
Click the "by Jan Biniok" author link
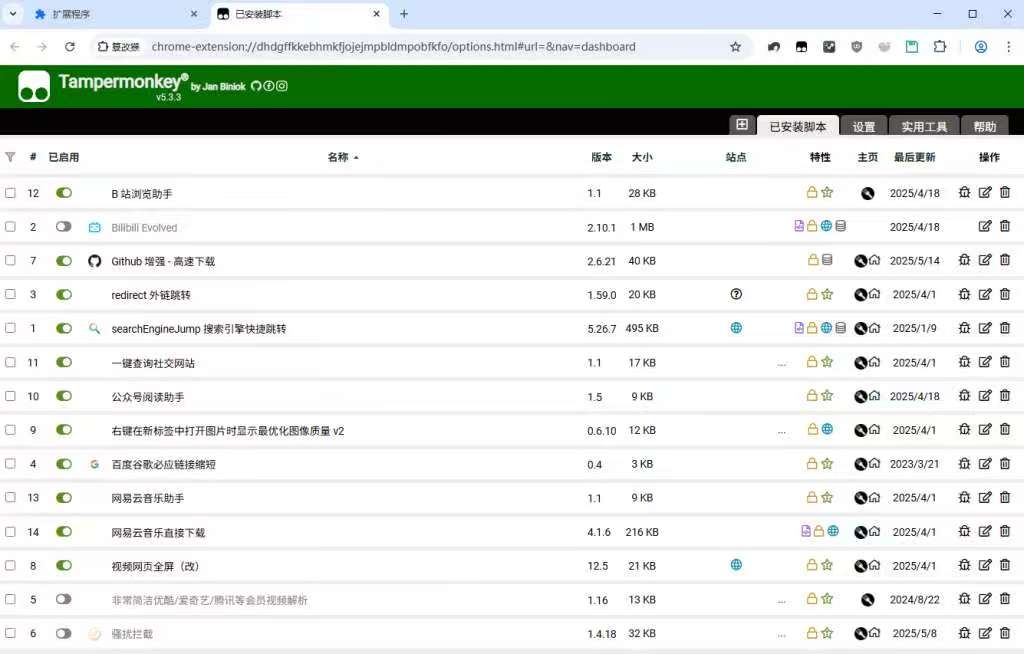click(215, 86)
